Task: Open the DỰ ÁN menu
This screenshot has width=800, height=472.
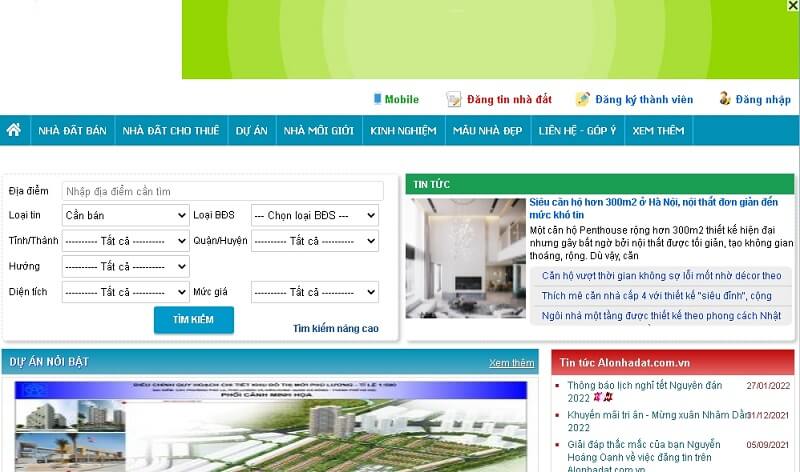Action: coord(252,131)
